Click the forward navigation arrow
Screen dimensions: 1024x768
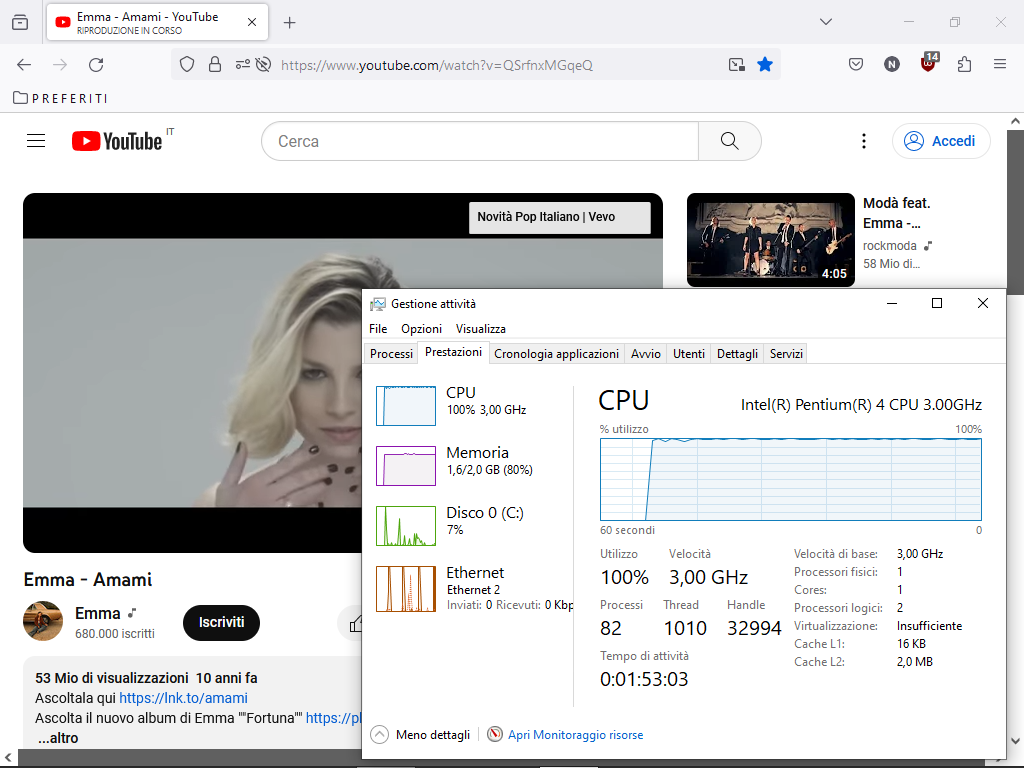pos(60,65)
